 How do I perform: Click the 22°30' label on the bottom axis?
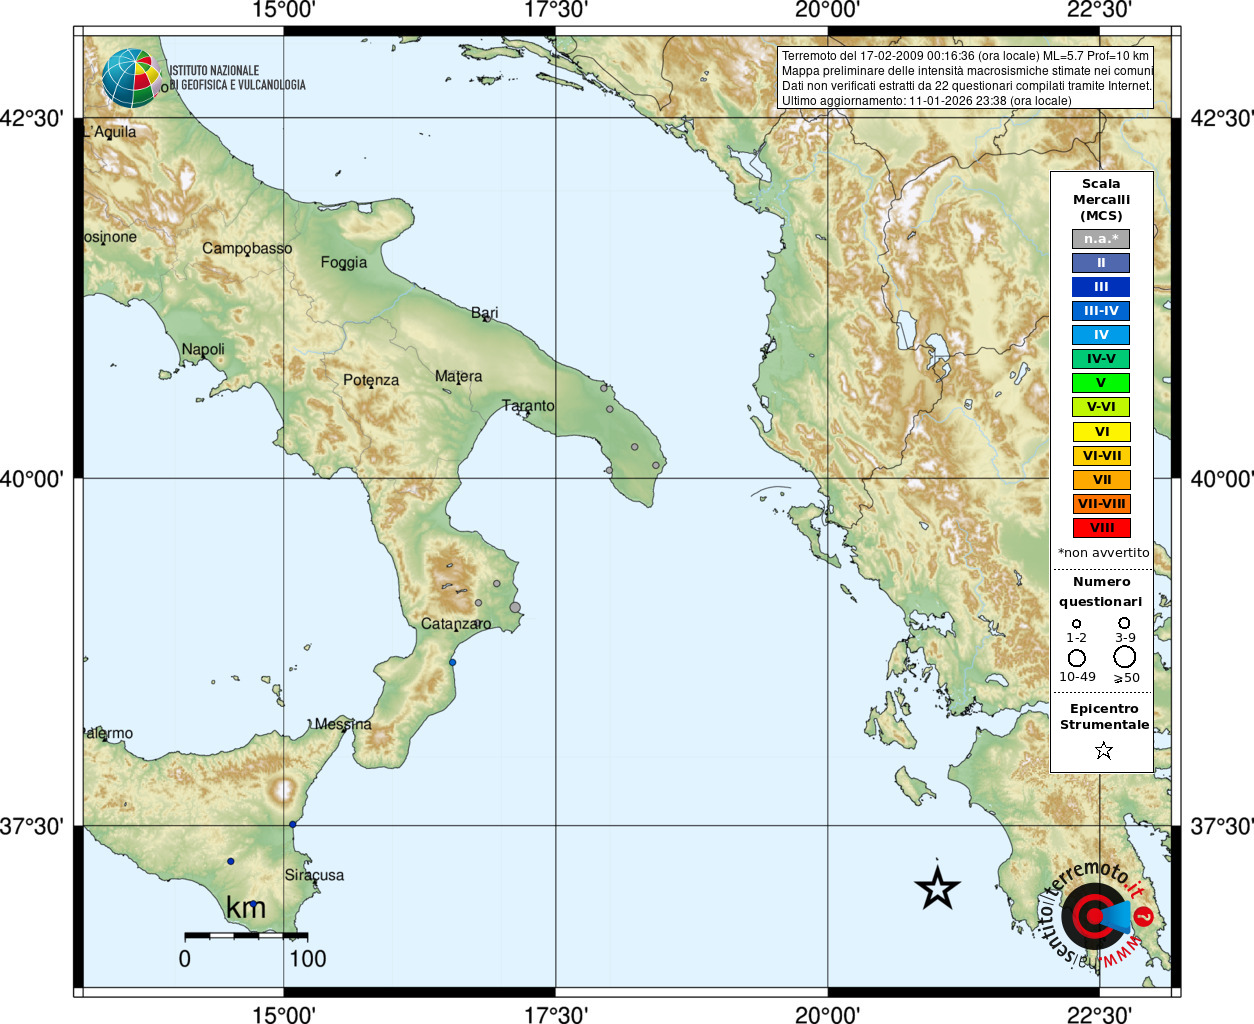pyautogui.click(x=1099, y=1014)
